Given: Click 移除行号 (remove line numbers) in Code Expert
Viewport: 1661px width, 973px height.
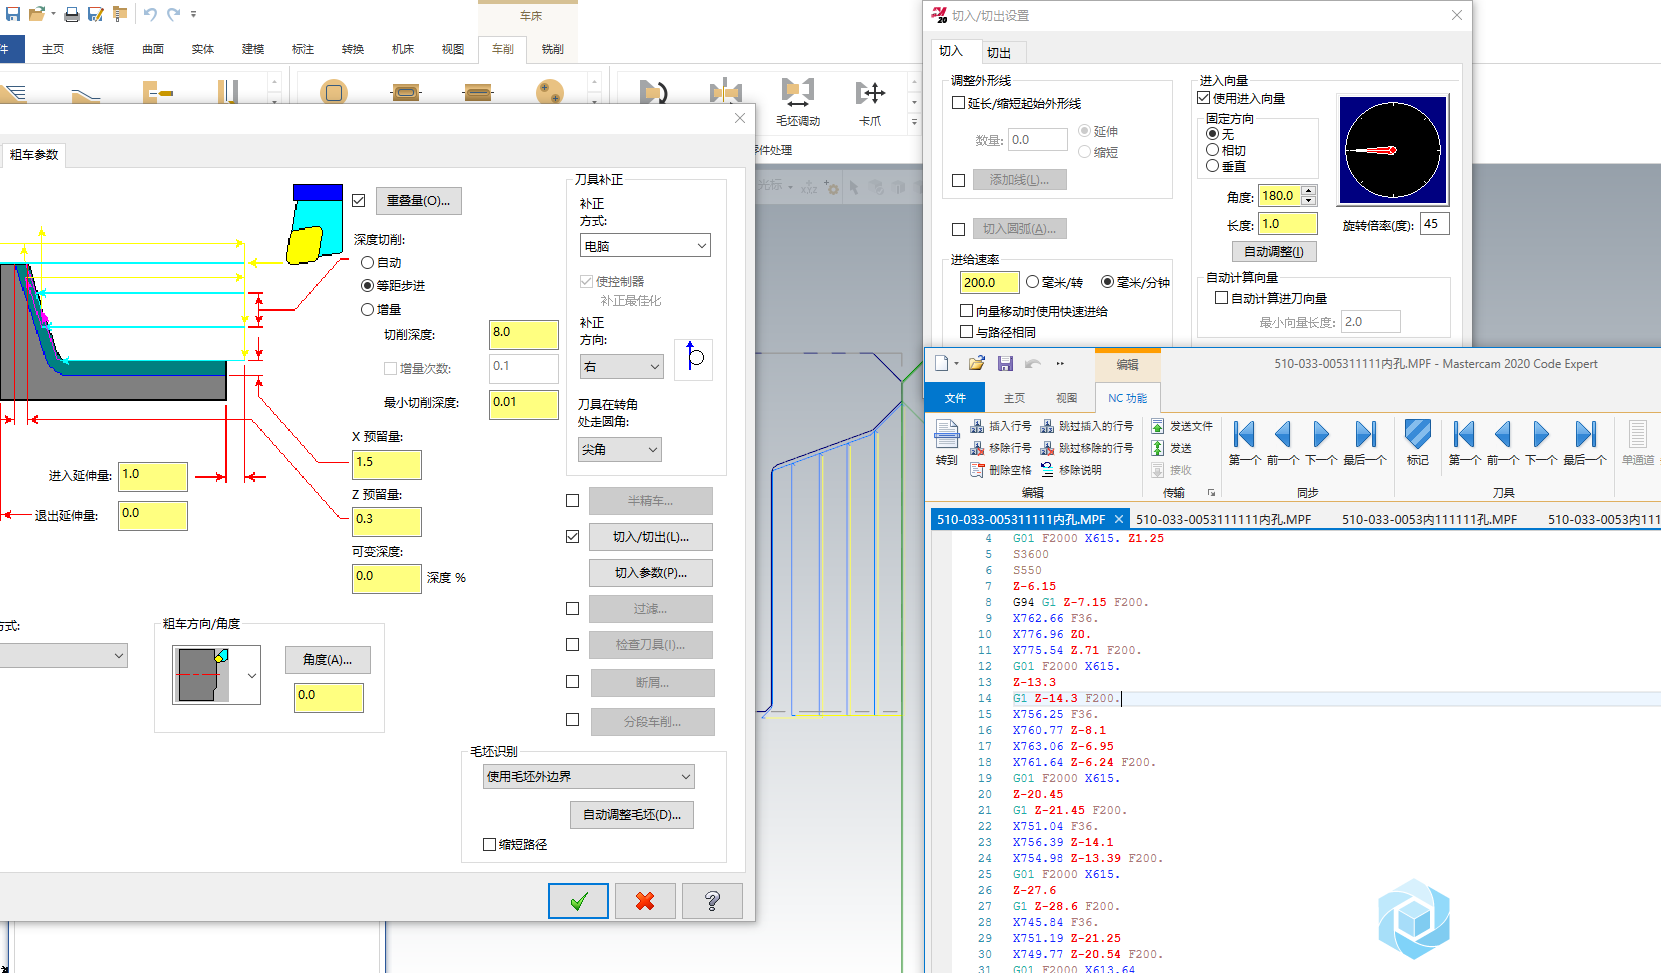Looking at the screenshot, I should (x=1001, y=448).
